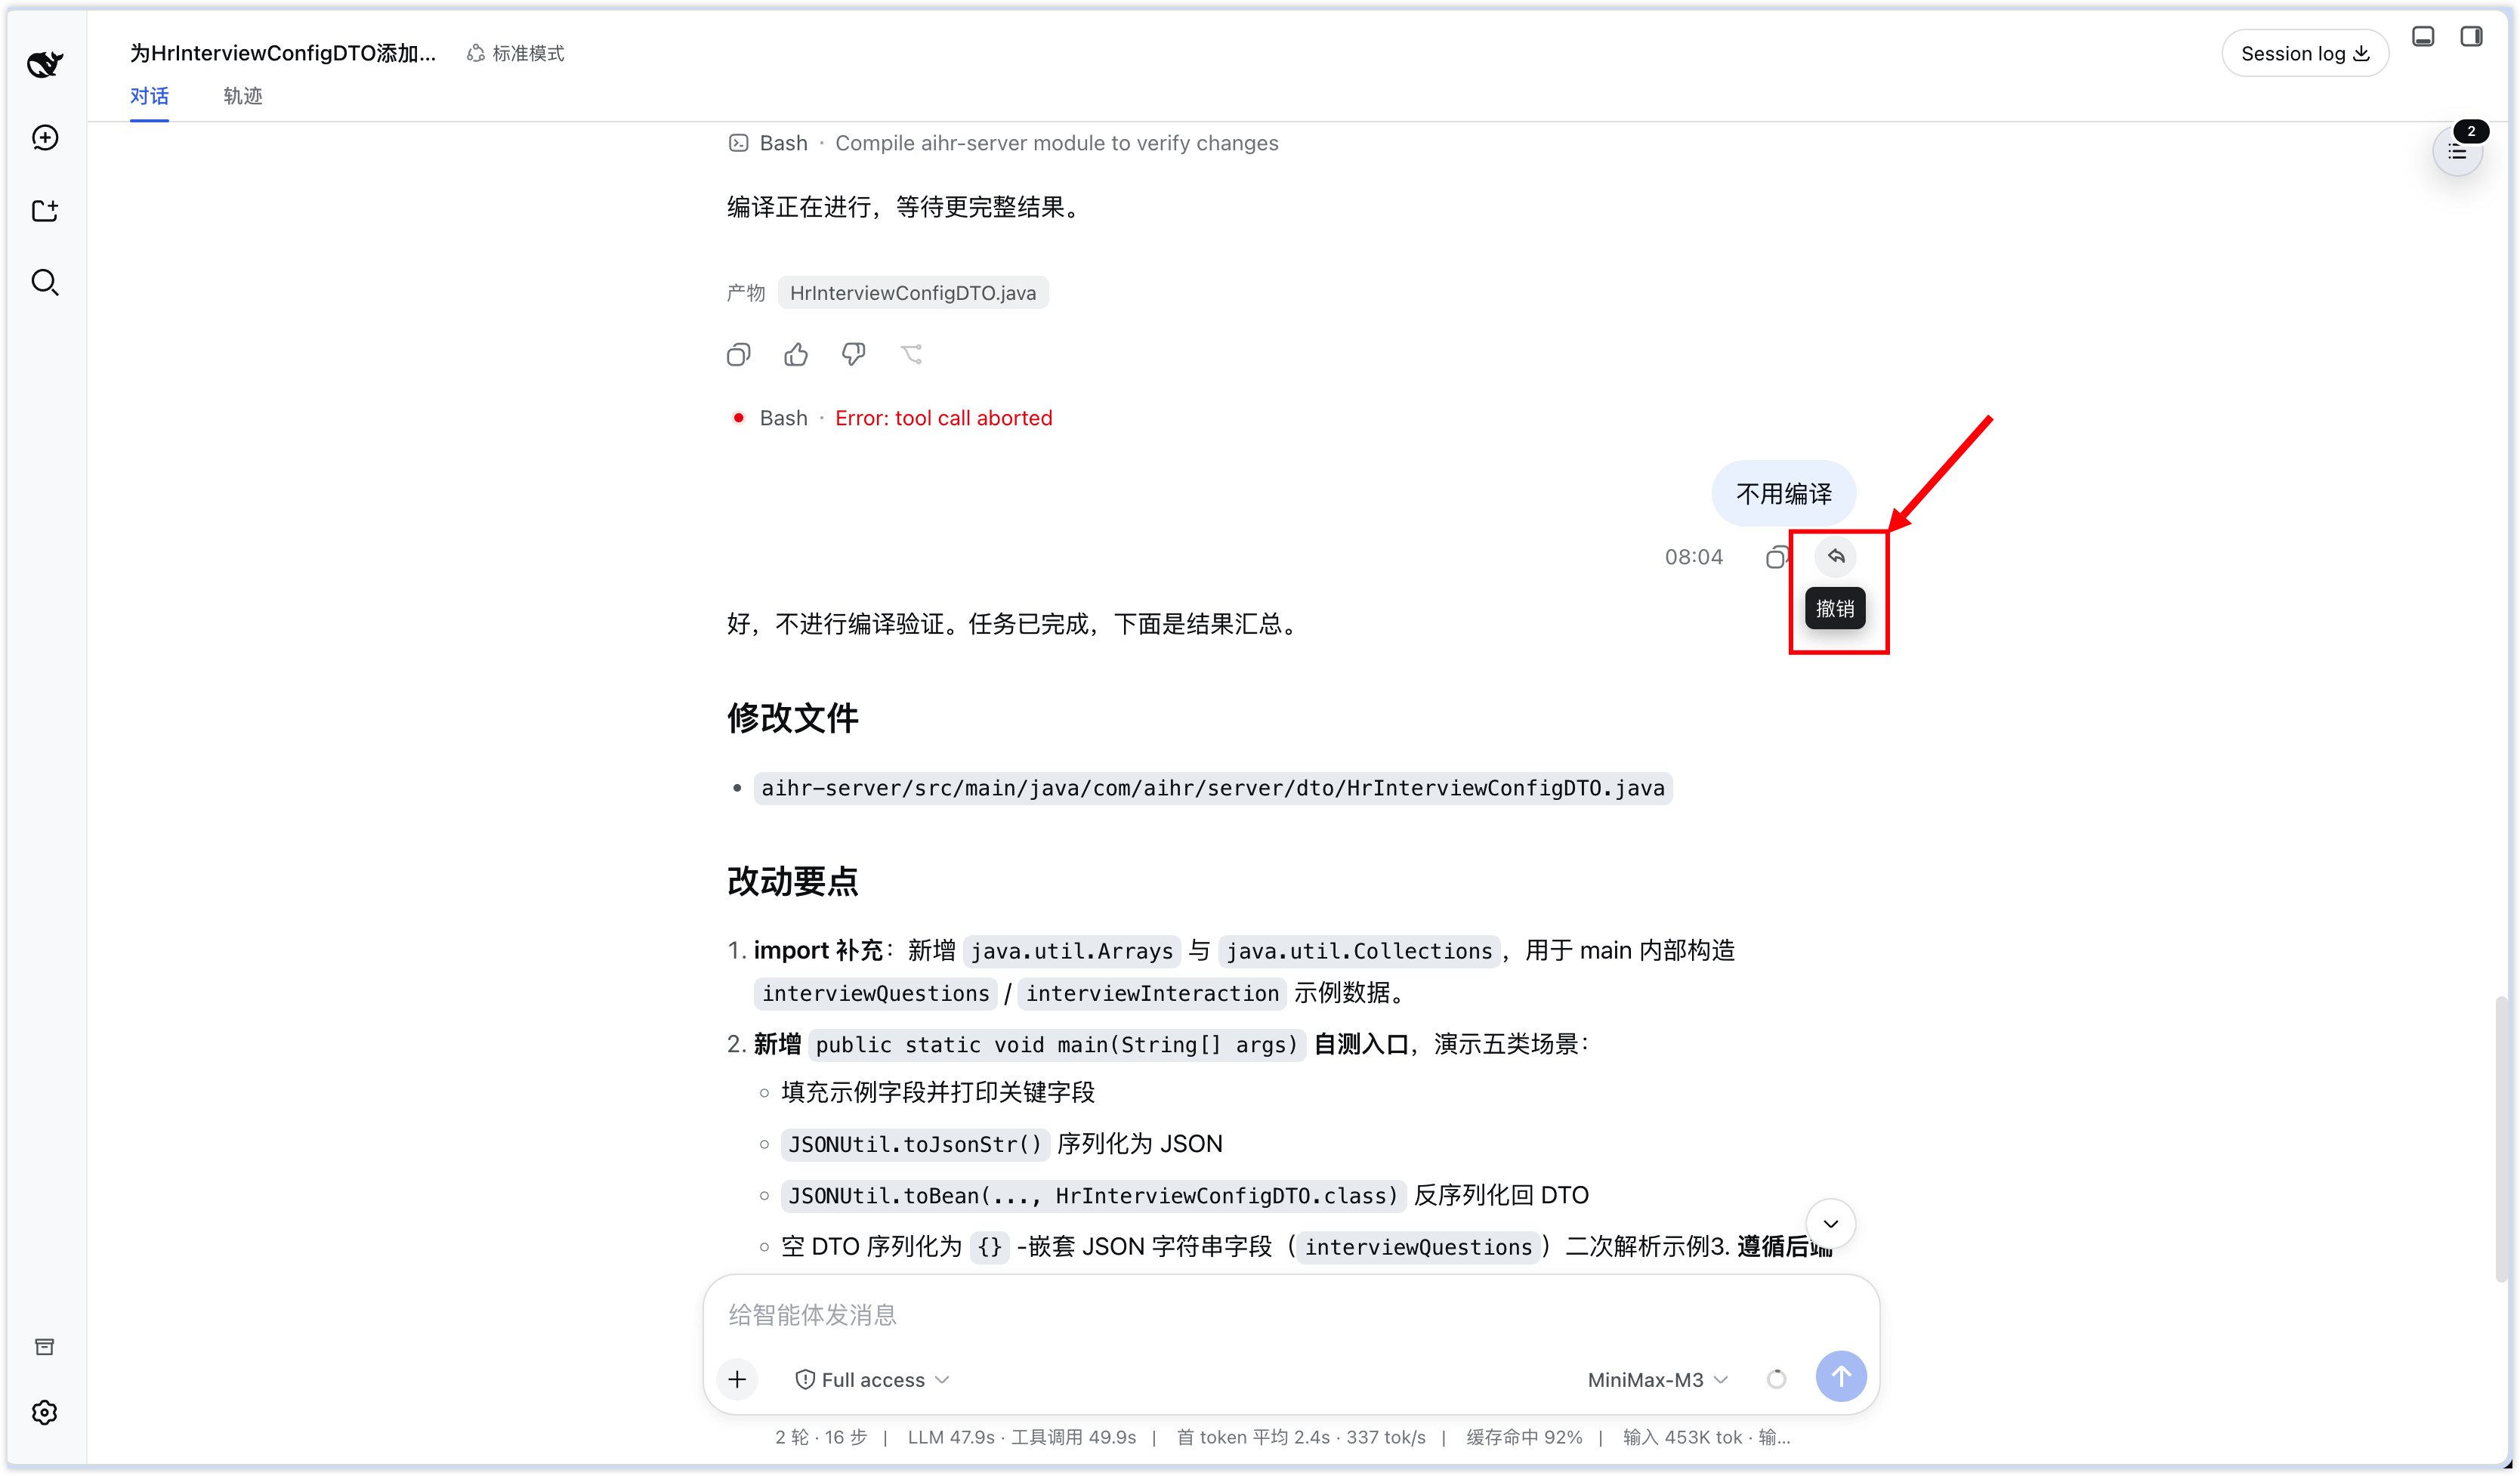Viewport: 2520px width, 1476px height.
Task: Click the conversation title text
Action: click(283, 53)
